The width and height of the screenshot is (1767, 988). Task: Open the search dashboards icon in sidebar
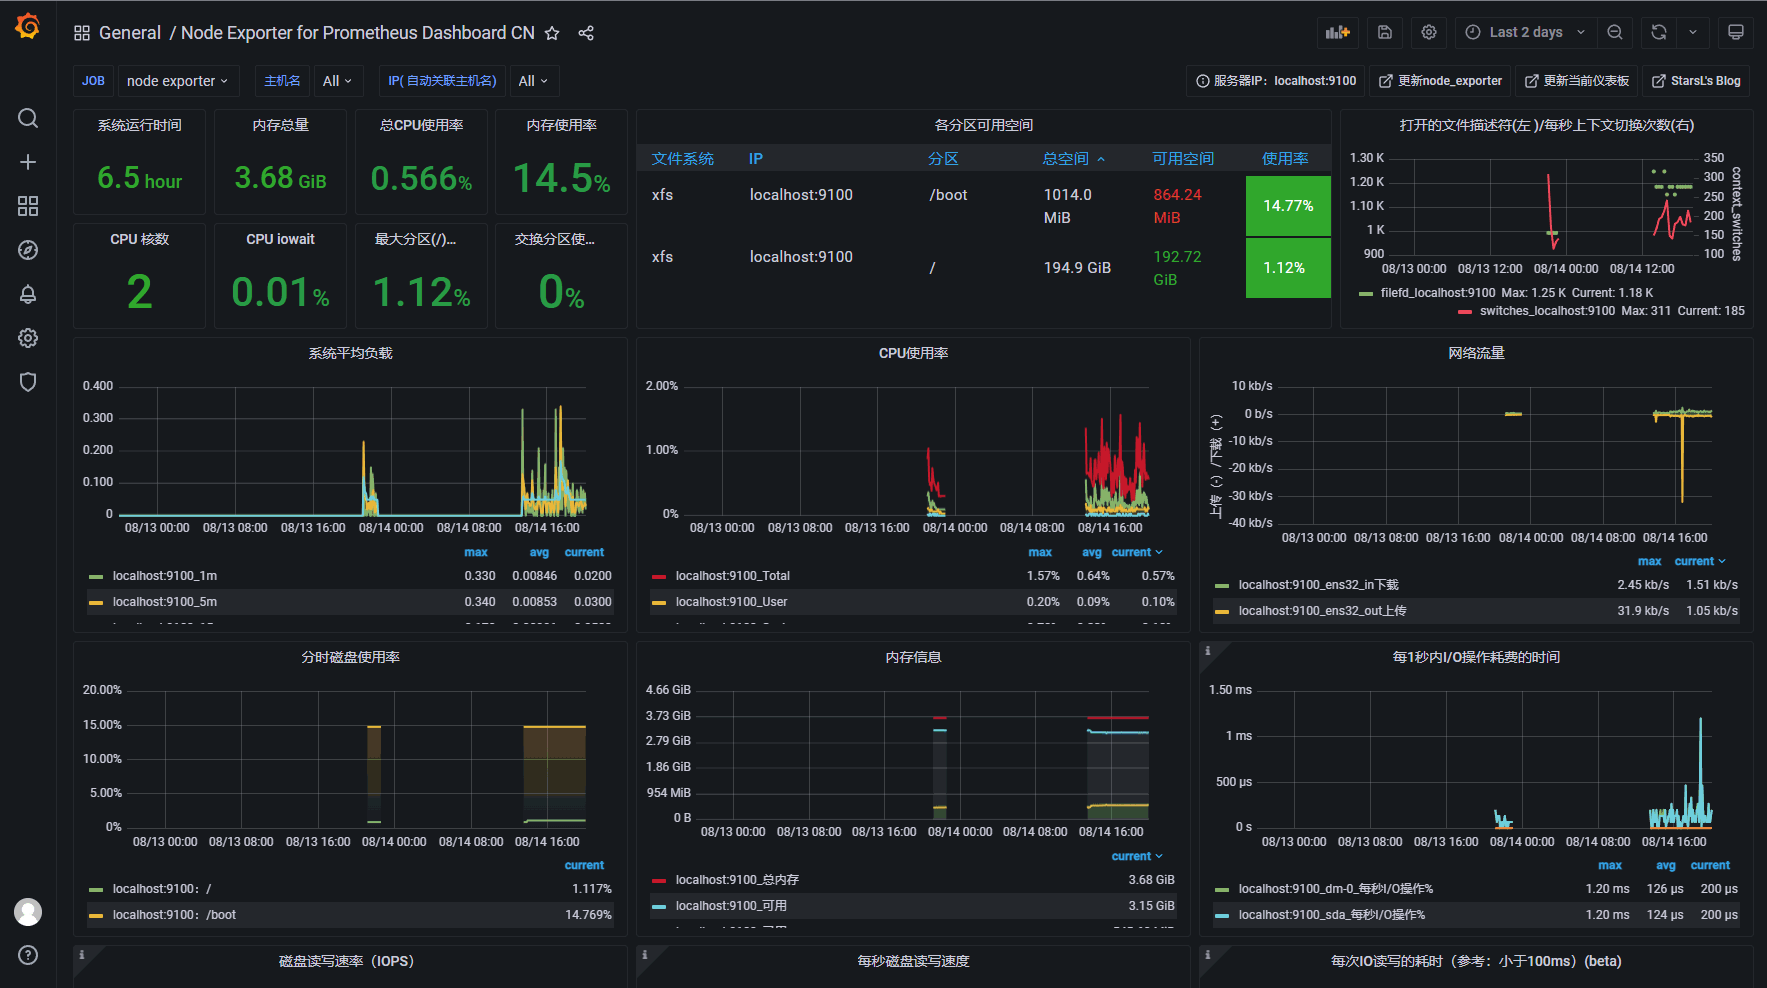pyautogui.click(x=28, y=118)
